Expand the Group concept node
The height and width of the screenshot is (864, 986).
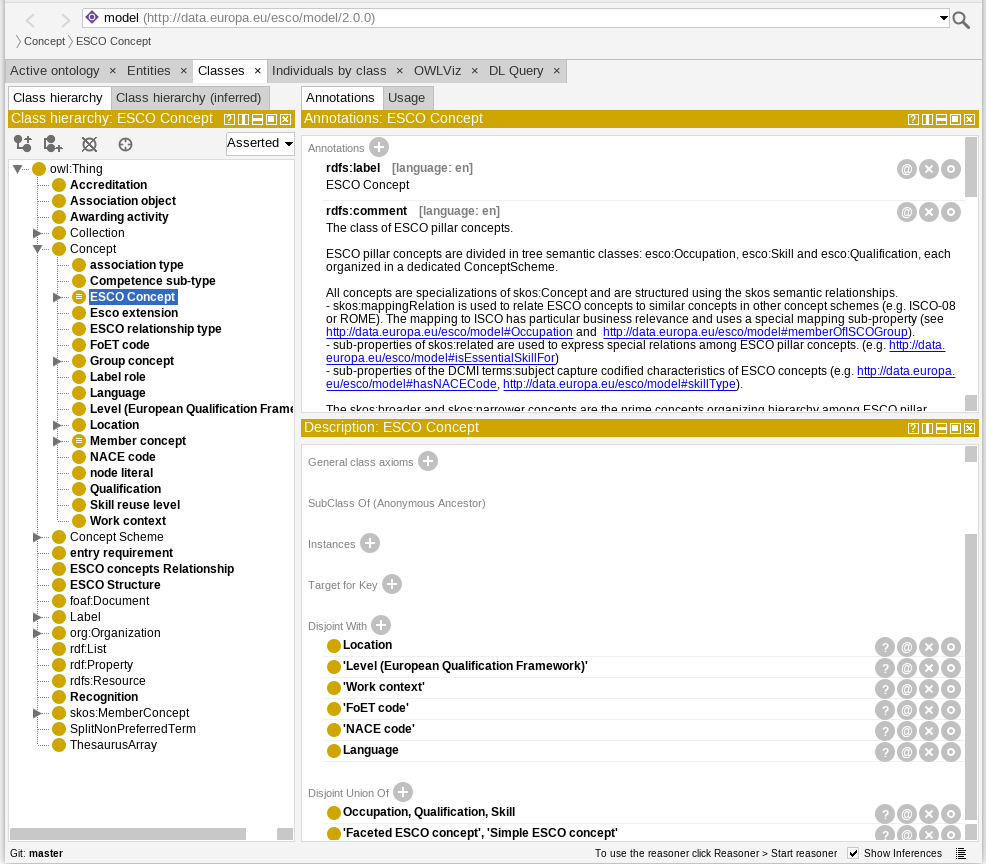click(x=57, y=361)
